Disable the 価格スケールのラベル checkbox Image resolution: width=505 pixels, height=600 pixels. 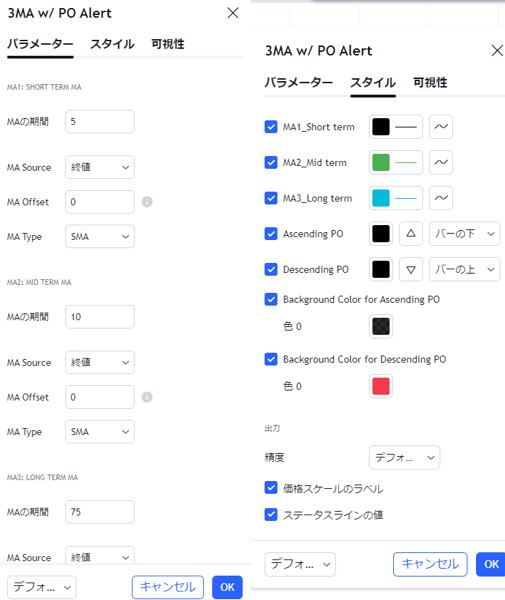coord(271,488)
